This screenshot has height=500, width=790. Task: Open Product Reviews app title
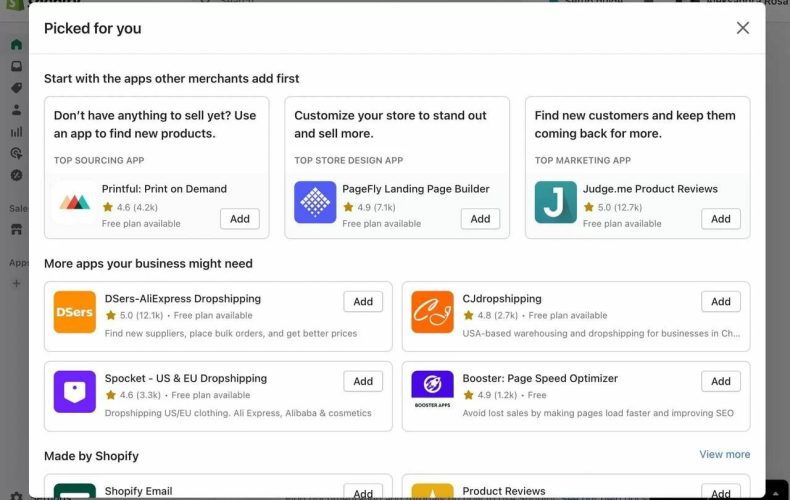pyautogui.click(x=504, y=491)
